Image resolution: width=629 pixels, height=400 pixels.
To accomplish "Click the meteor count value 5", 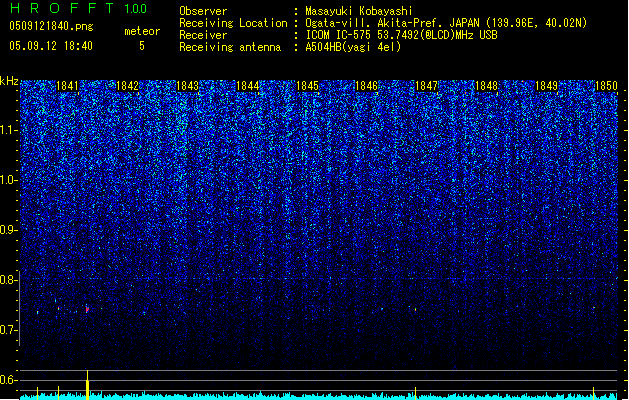I will (142, 46).
